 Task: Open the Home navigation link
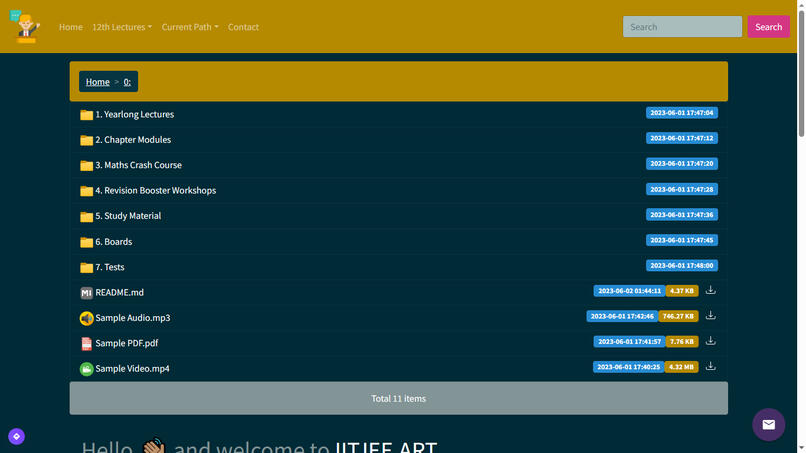click(70, 27)
